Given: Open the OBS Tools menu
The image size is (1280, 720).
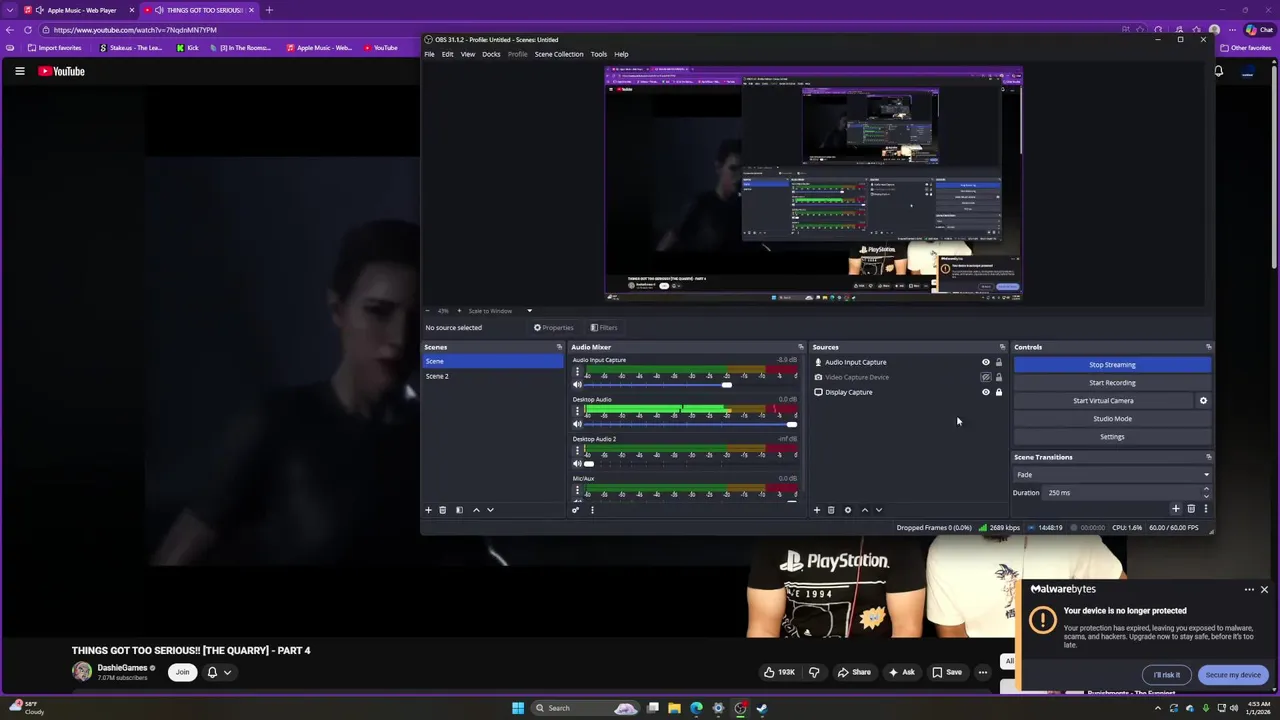Looking at the screenshot, I should [598, 54].
